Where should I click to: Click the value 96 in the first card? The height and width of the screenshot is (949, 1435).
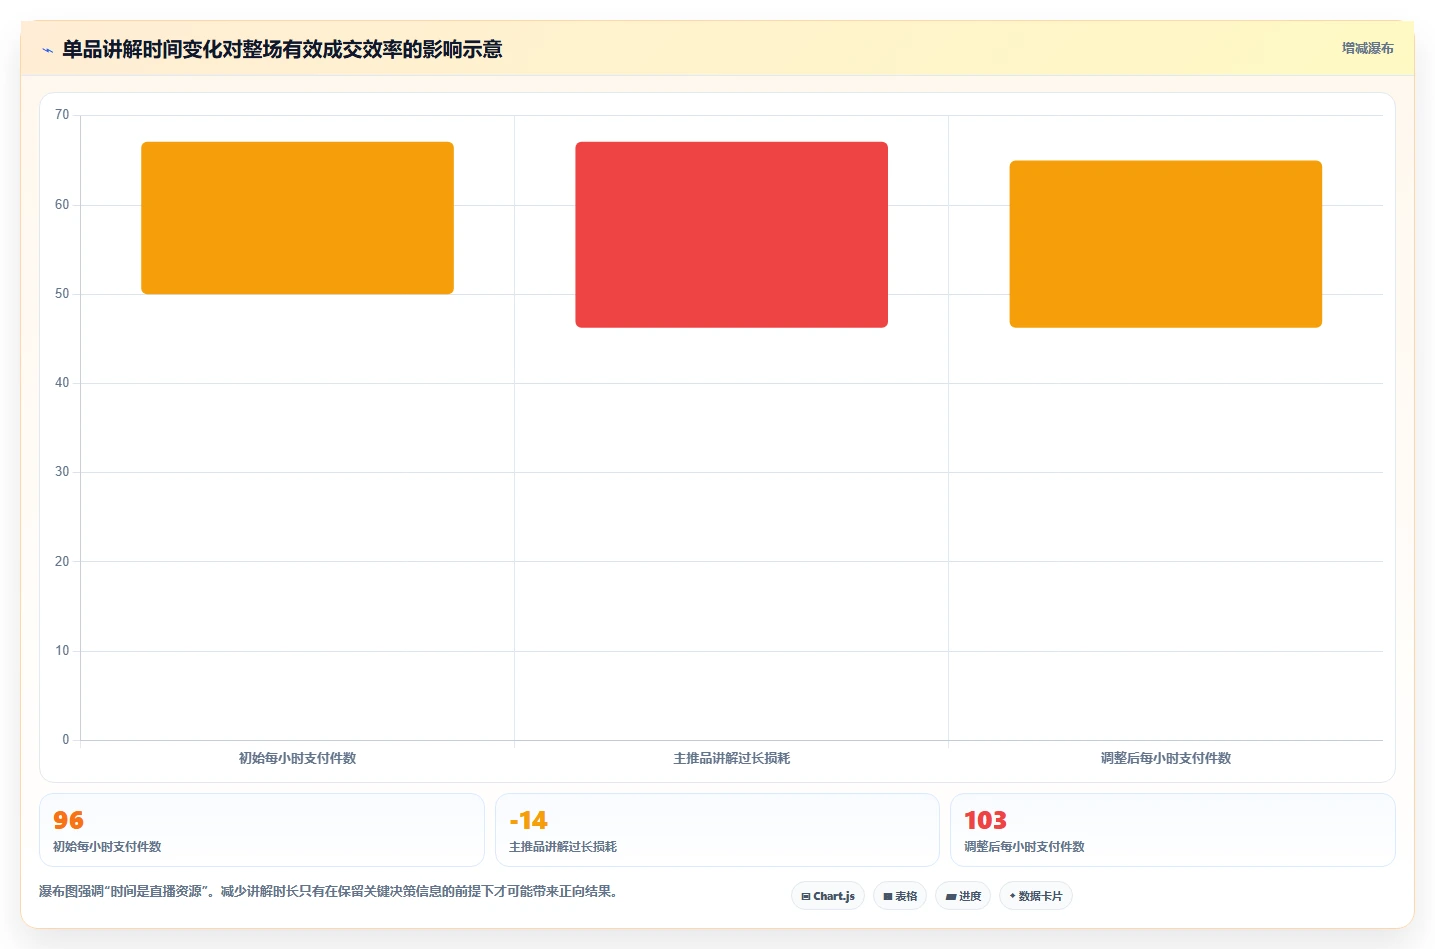(68, 821)
